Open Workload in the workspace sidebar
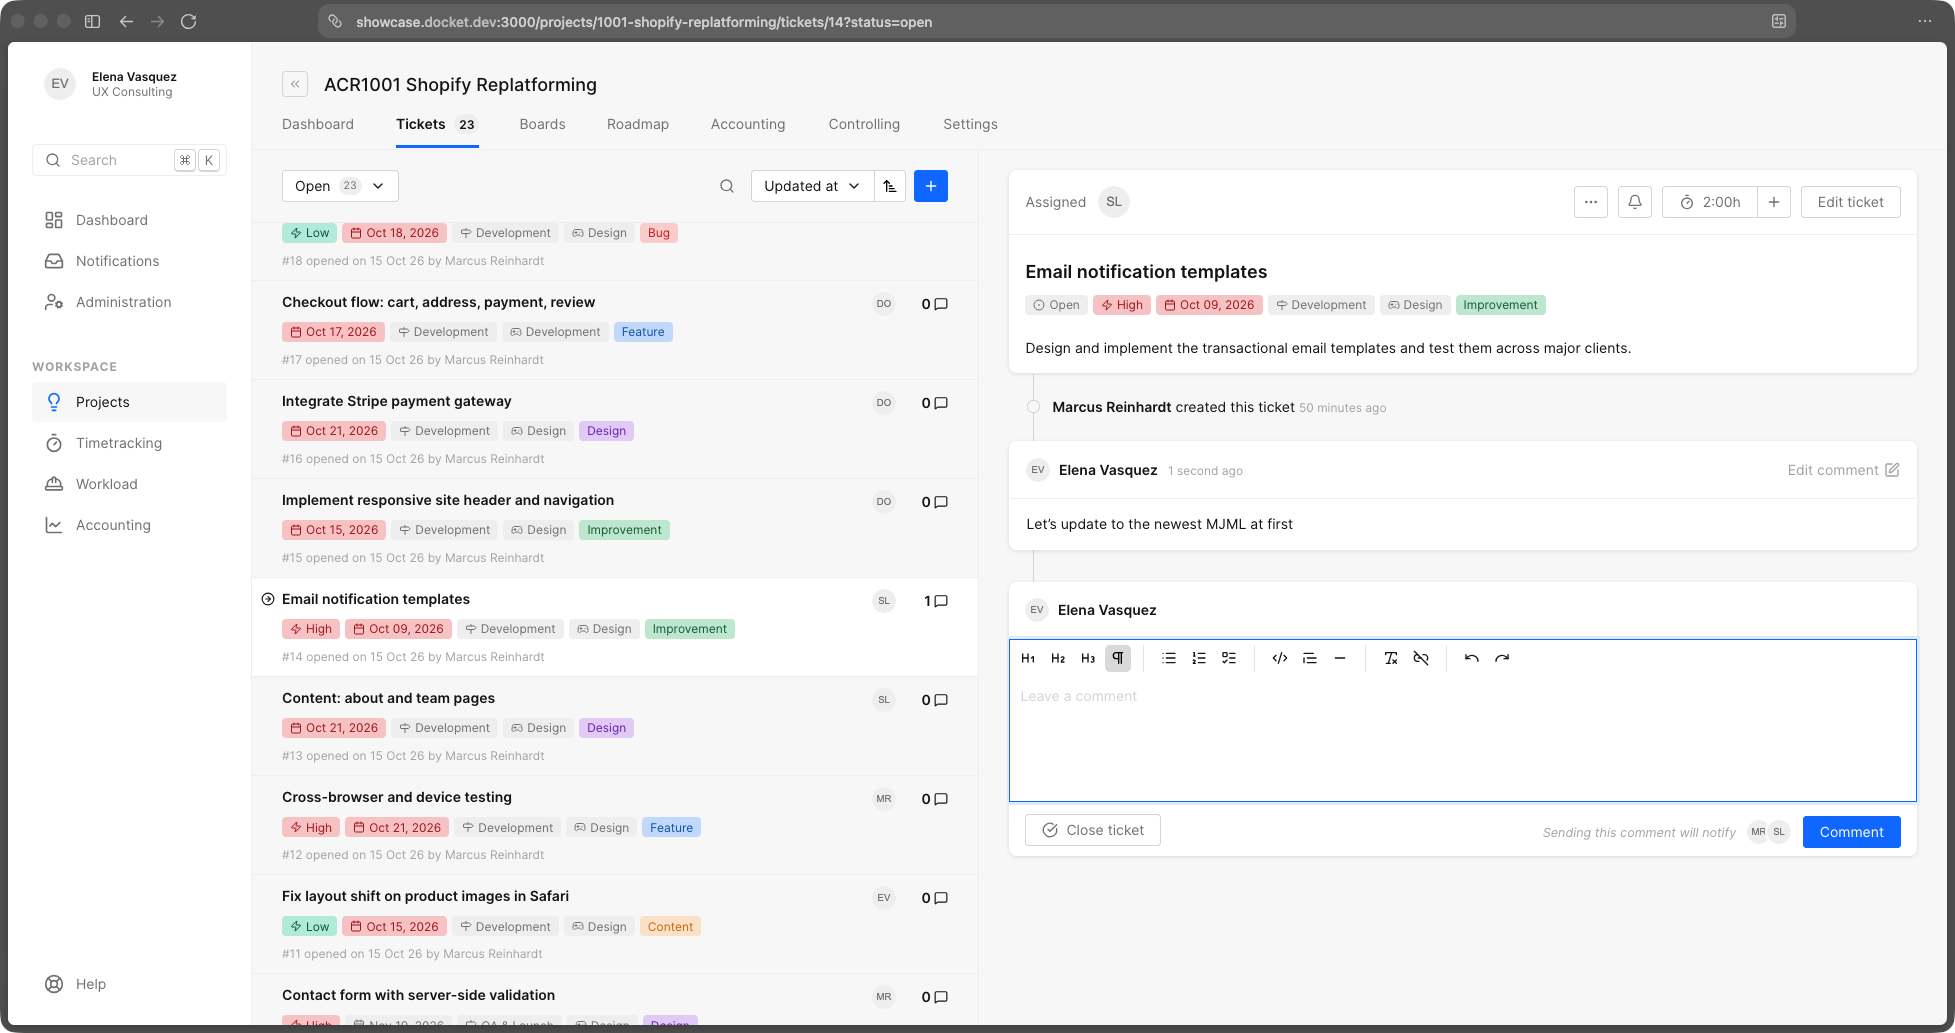Viewport: 1955px width, 1033px height. pos(129,484)
